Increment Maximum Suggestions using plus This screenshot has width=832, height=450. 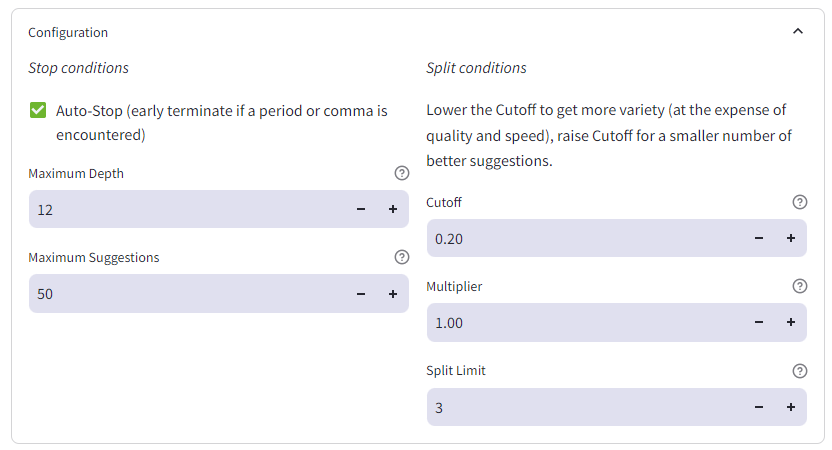[x=393, y=294]
